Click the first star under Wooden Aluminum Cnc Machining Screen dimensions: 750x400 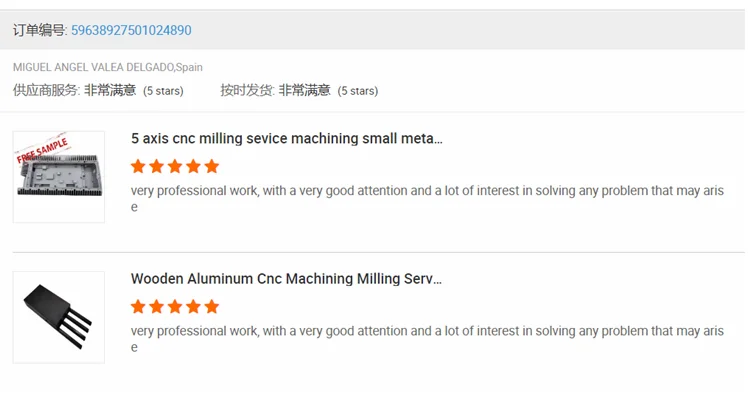[x=139, y=306]
